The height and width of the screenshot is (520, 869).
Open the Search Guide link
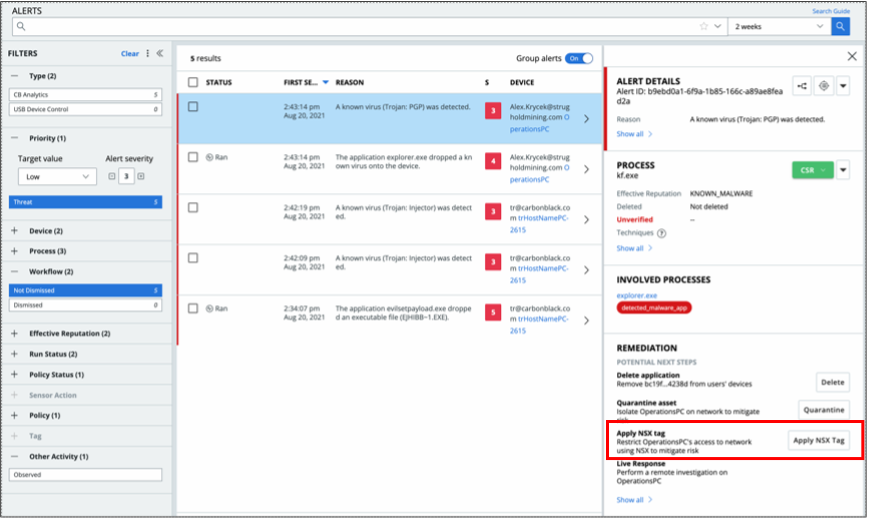pyautogui.click(x=831, y=11)
